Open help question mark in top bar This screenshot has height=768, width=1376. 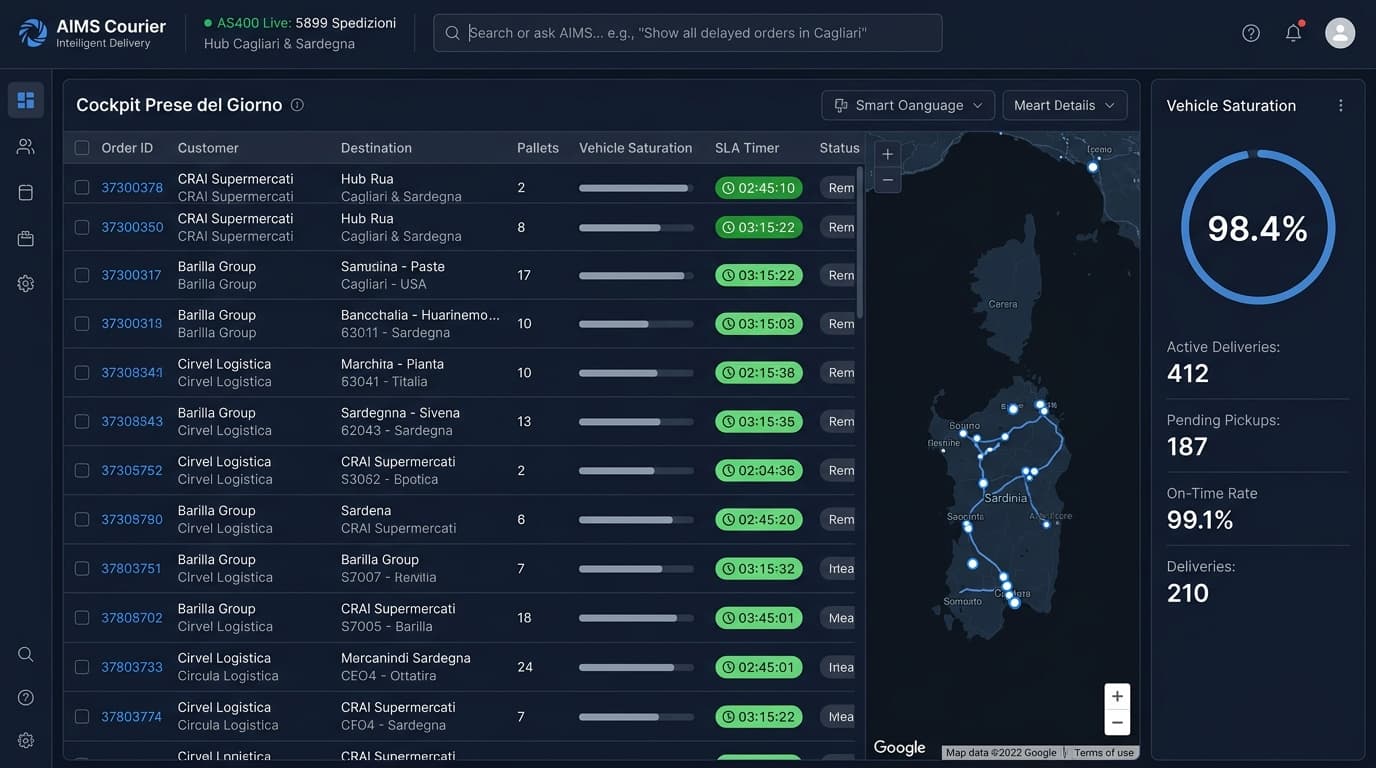click(1251, 33)
